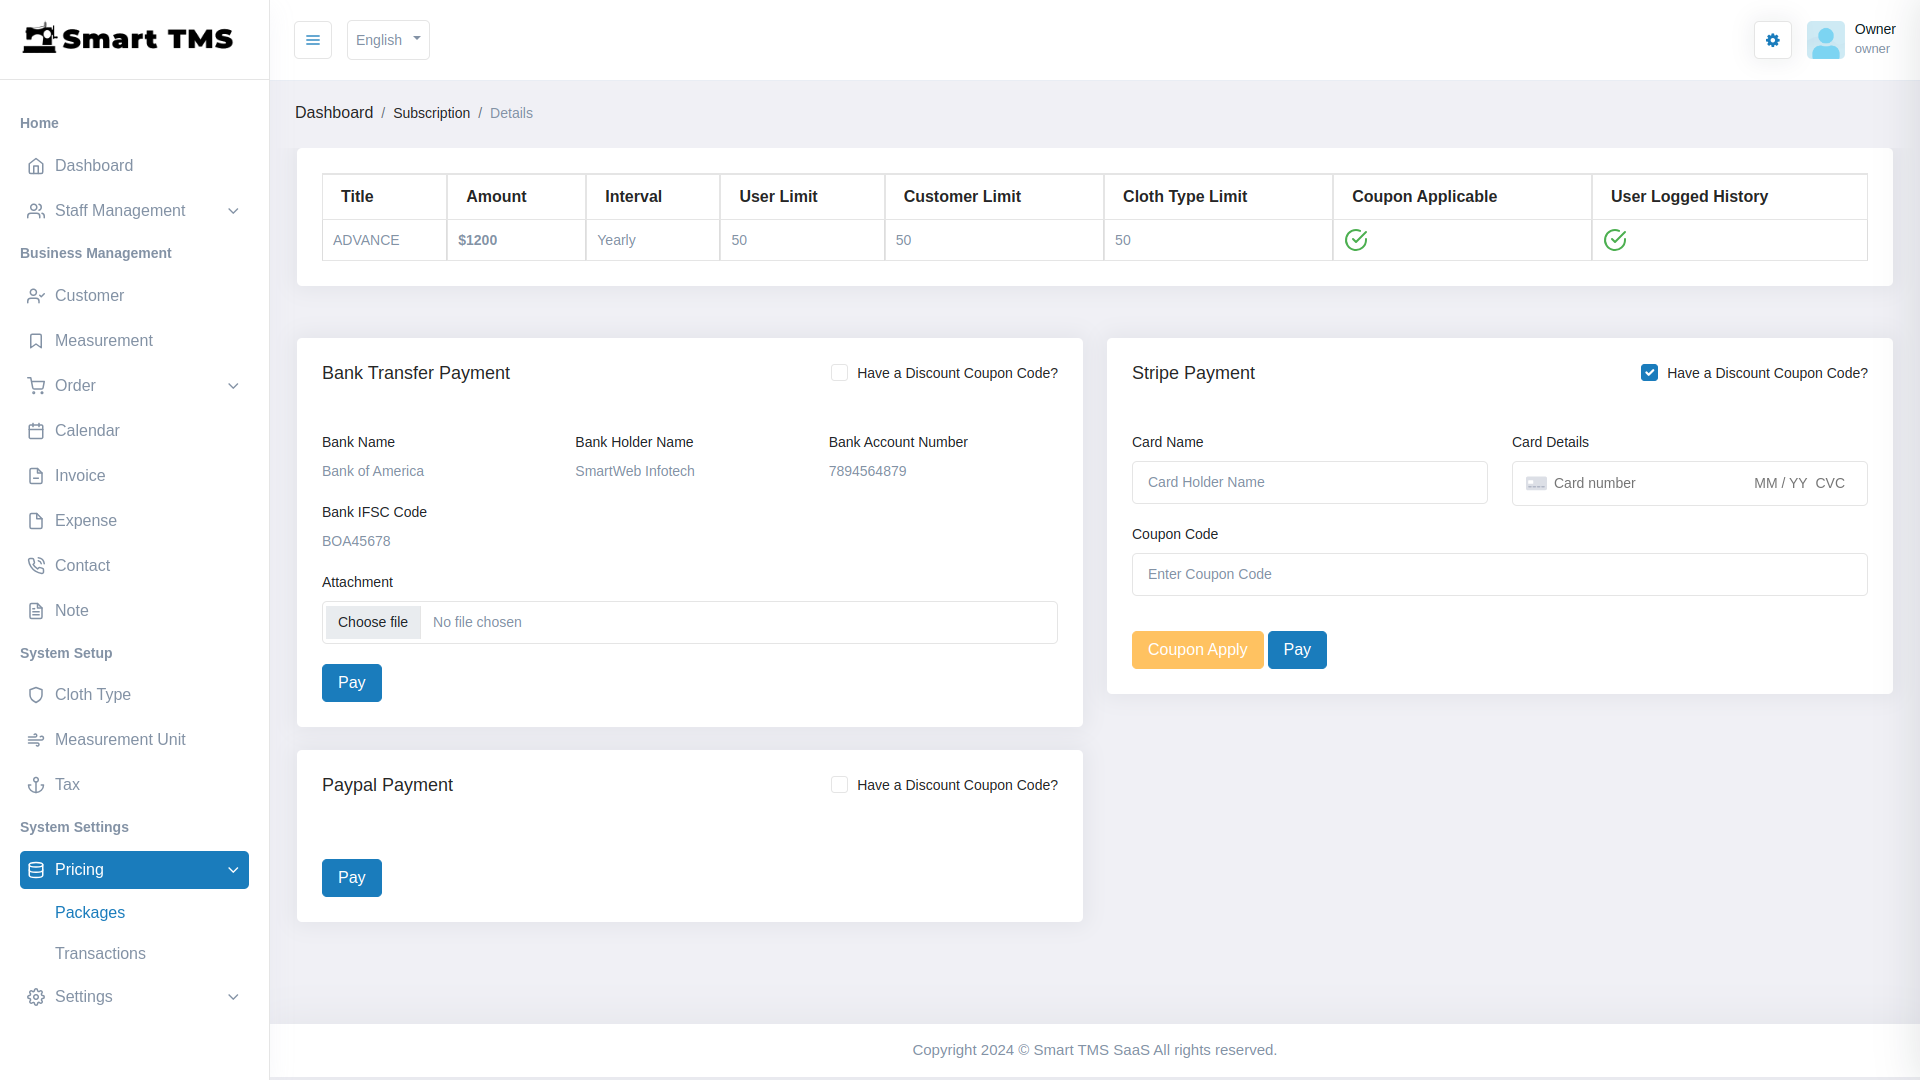Select the Contact phone icon
This screenshot has height=1080, width=1920.
(36, 565)
